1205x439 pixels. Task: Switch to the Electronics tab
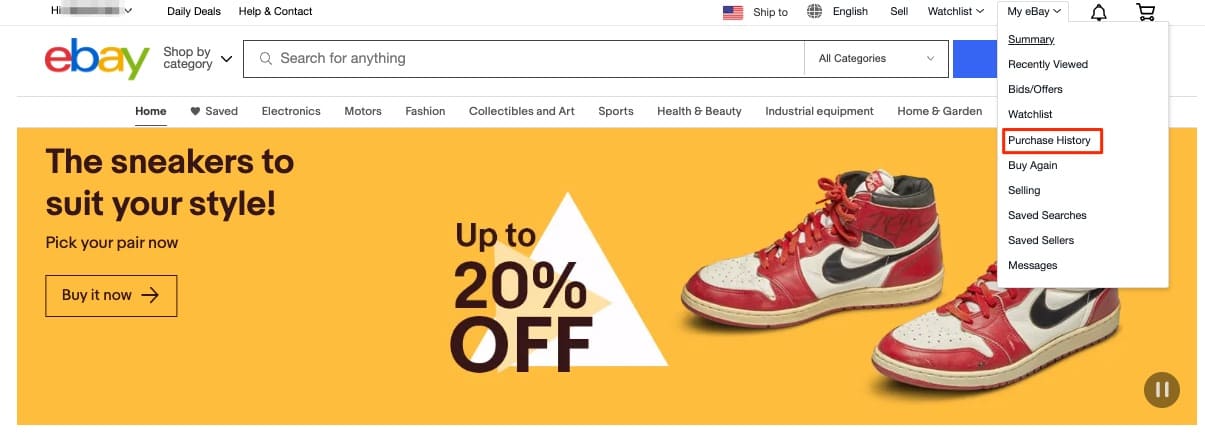[x=291, y=111]
